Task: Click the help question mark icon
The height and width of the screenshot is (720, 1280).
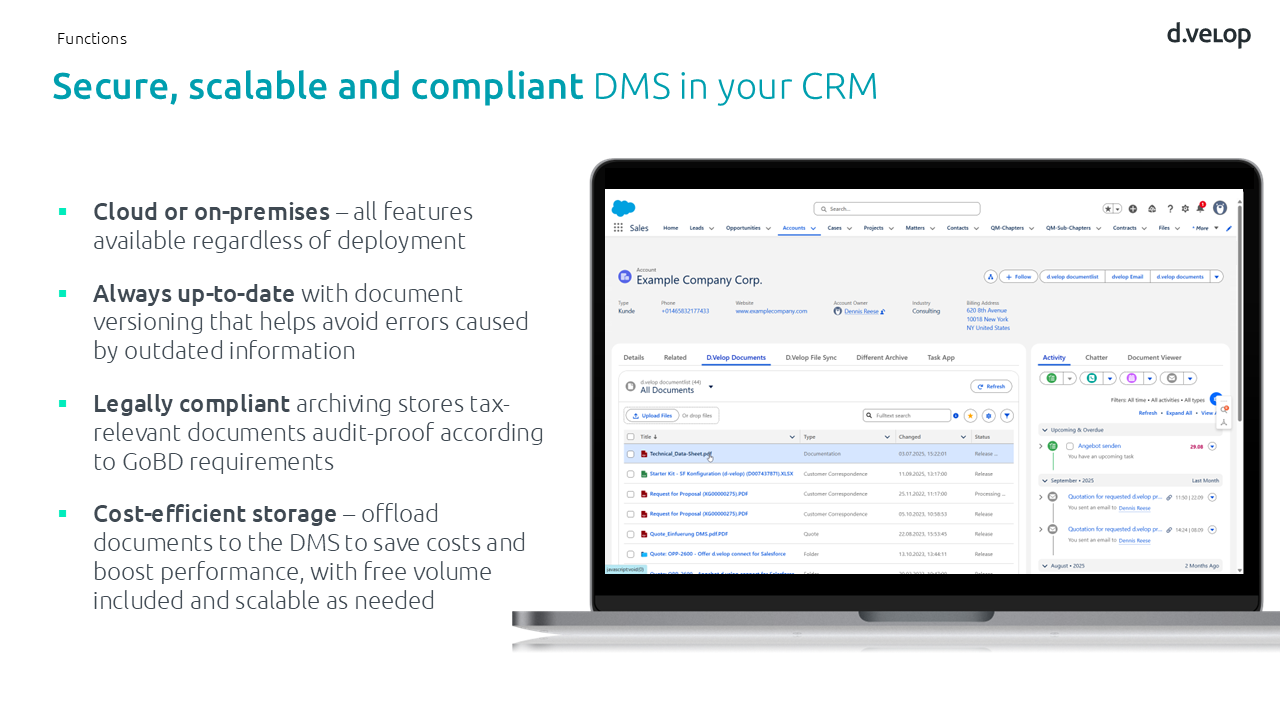Action: [1170, 209]
